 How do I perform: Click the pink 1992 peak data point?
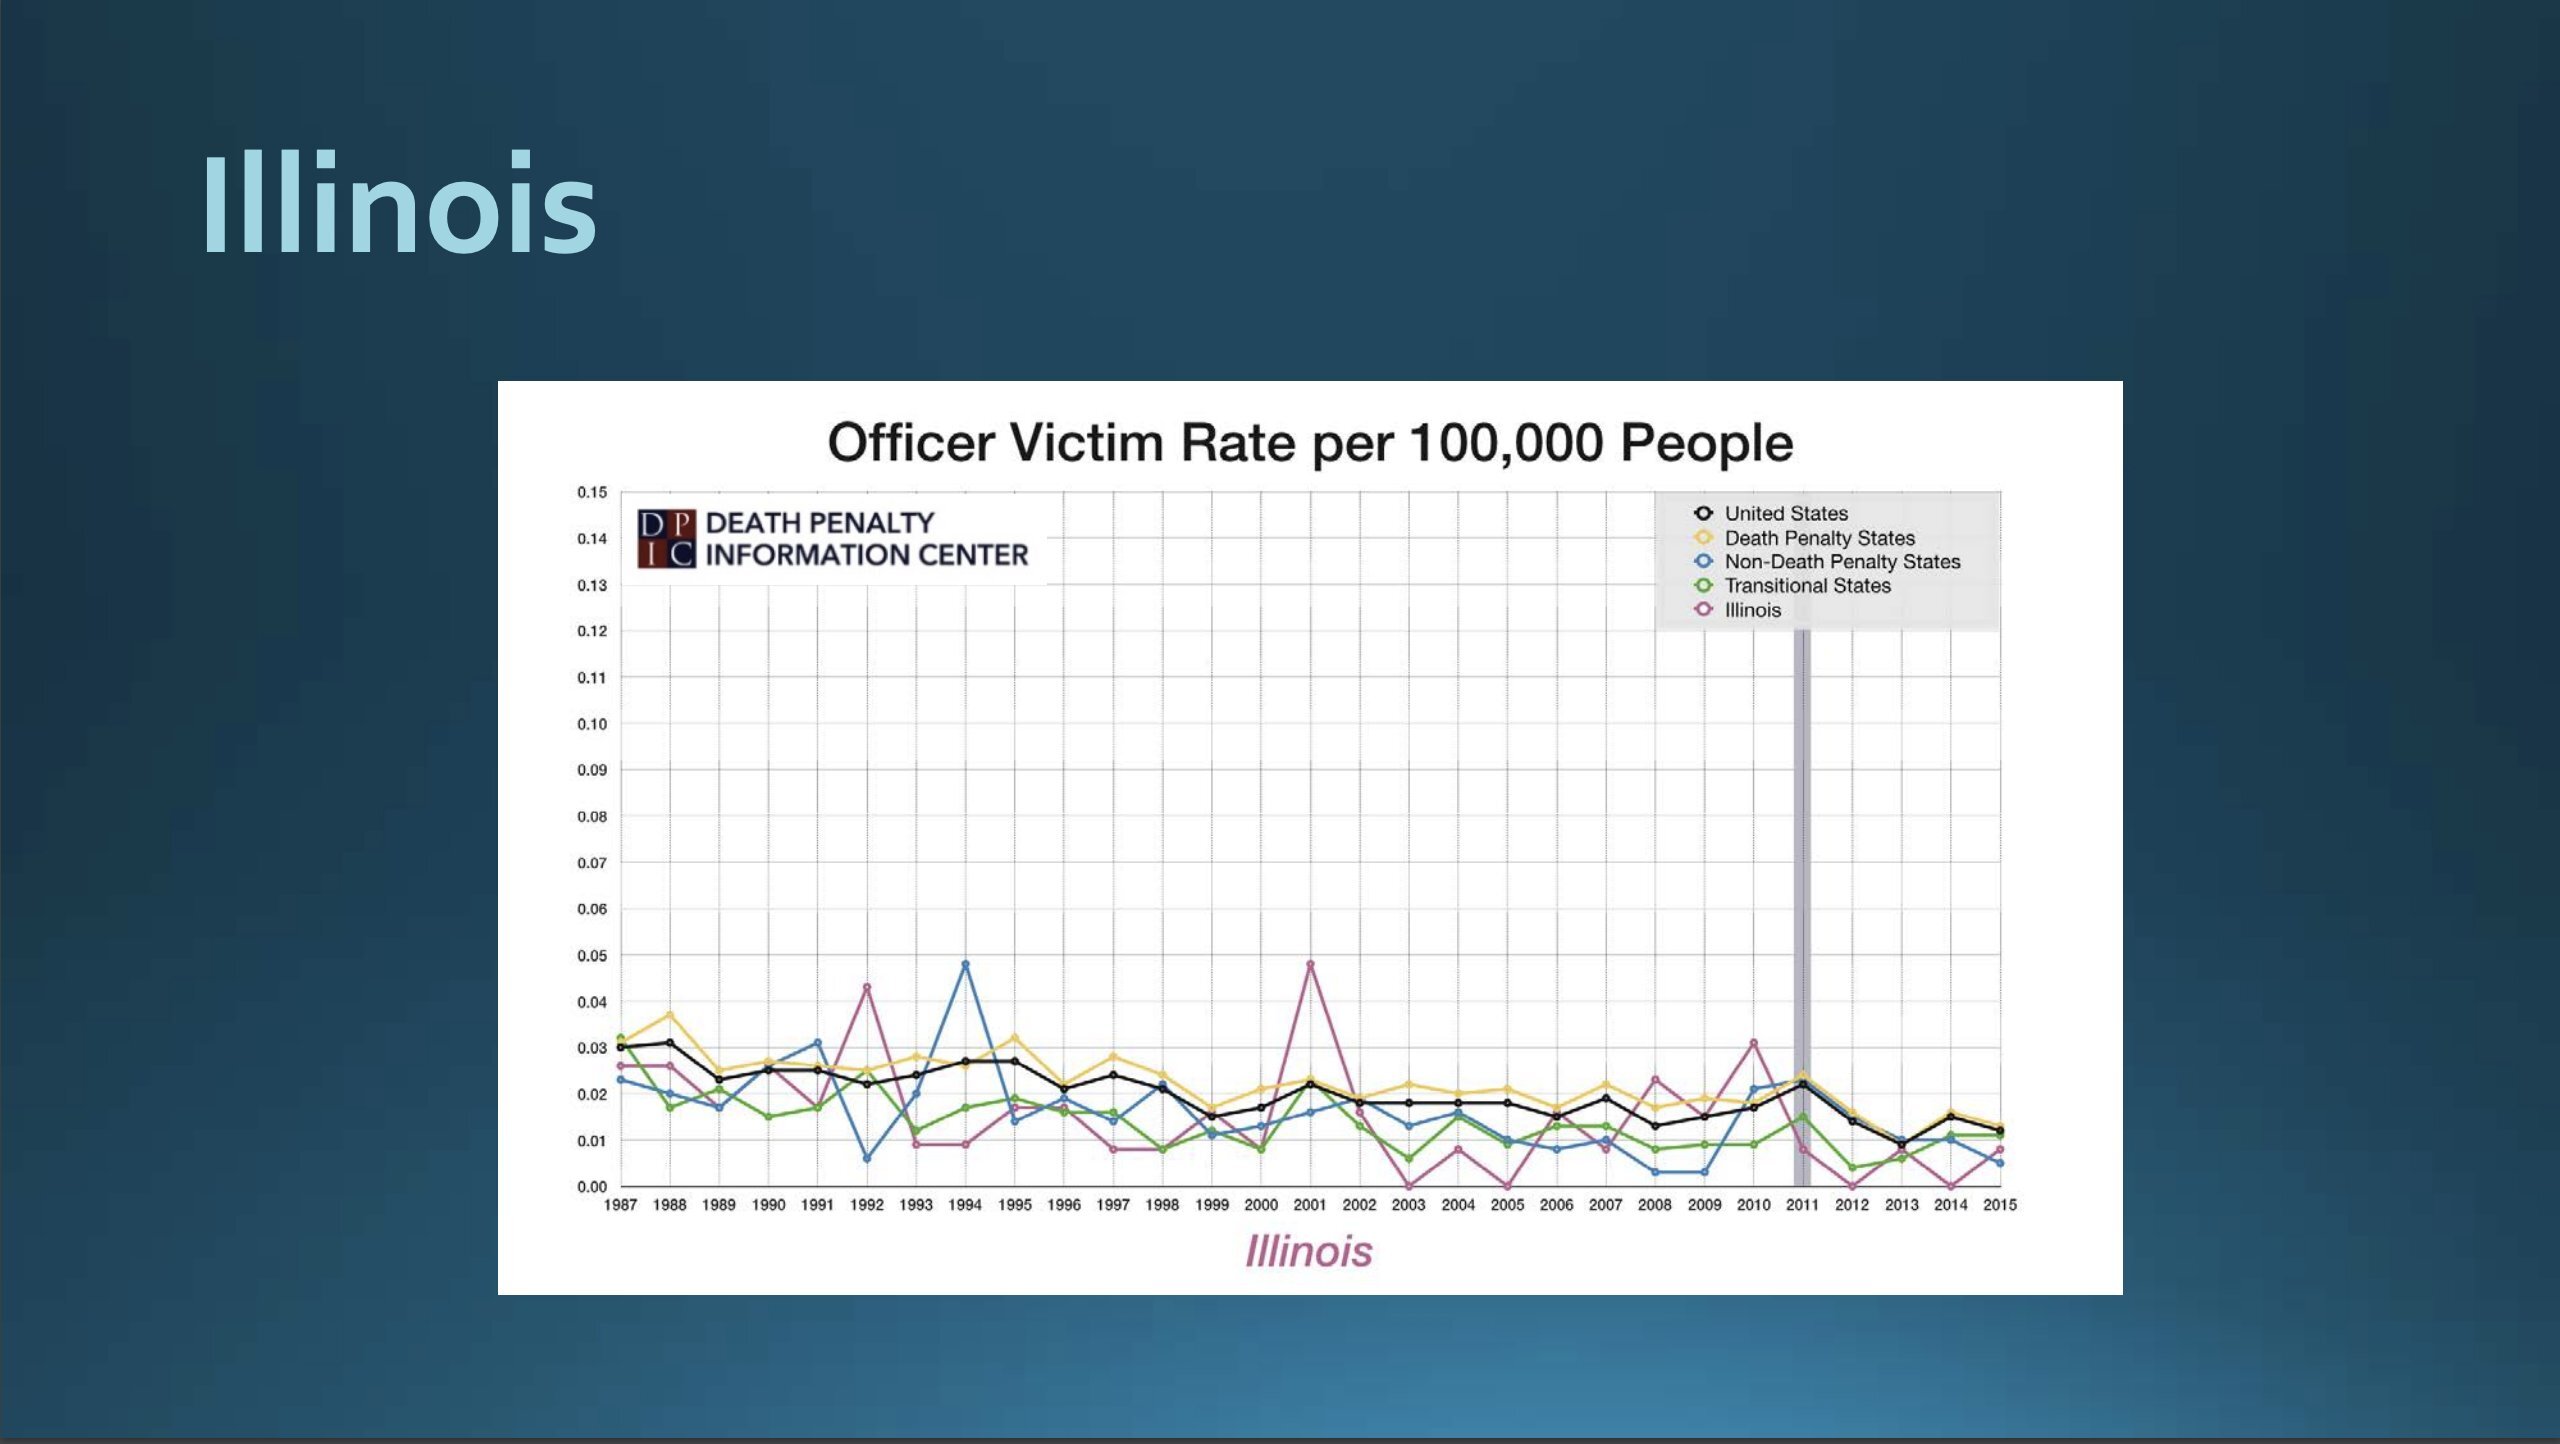(867, 987)
